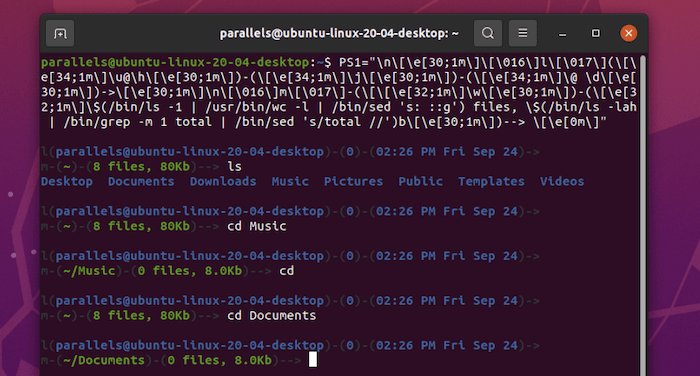
Task: Click the Videos directory name
Action: tap(562, 181)
